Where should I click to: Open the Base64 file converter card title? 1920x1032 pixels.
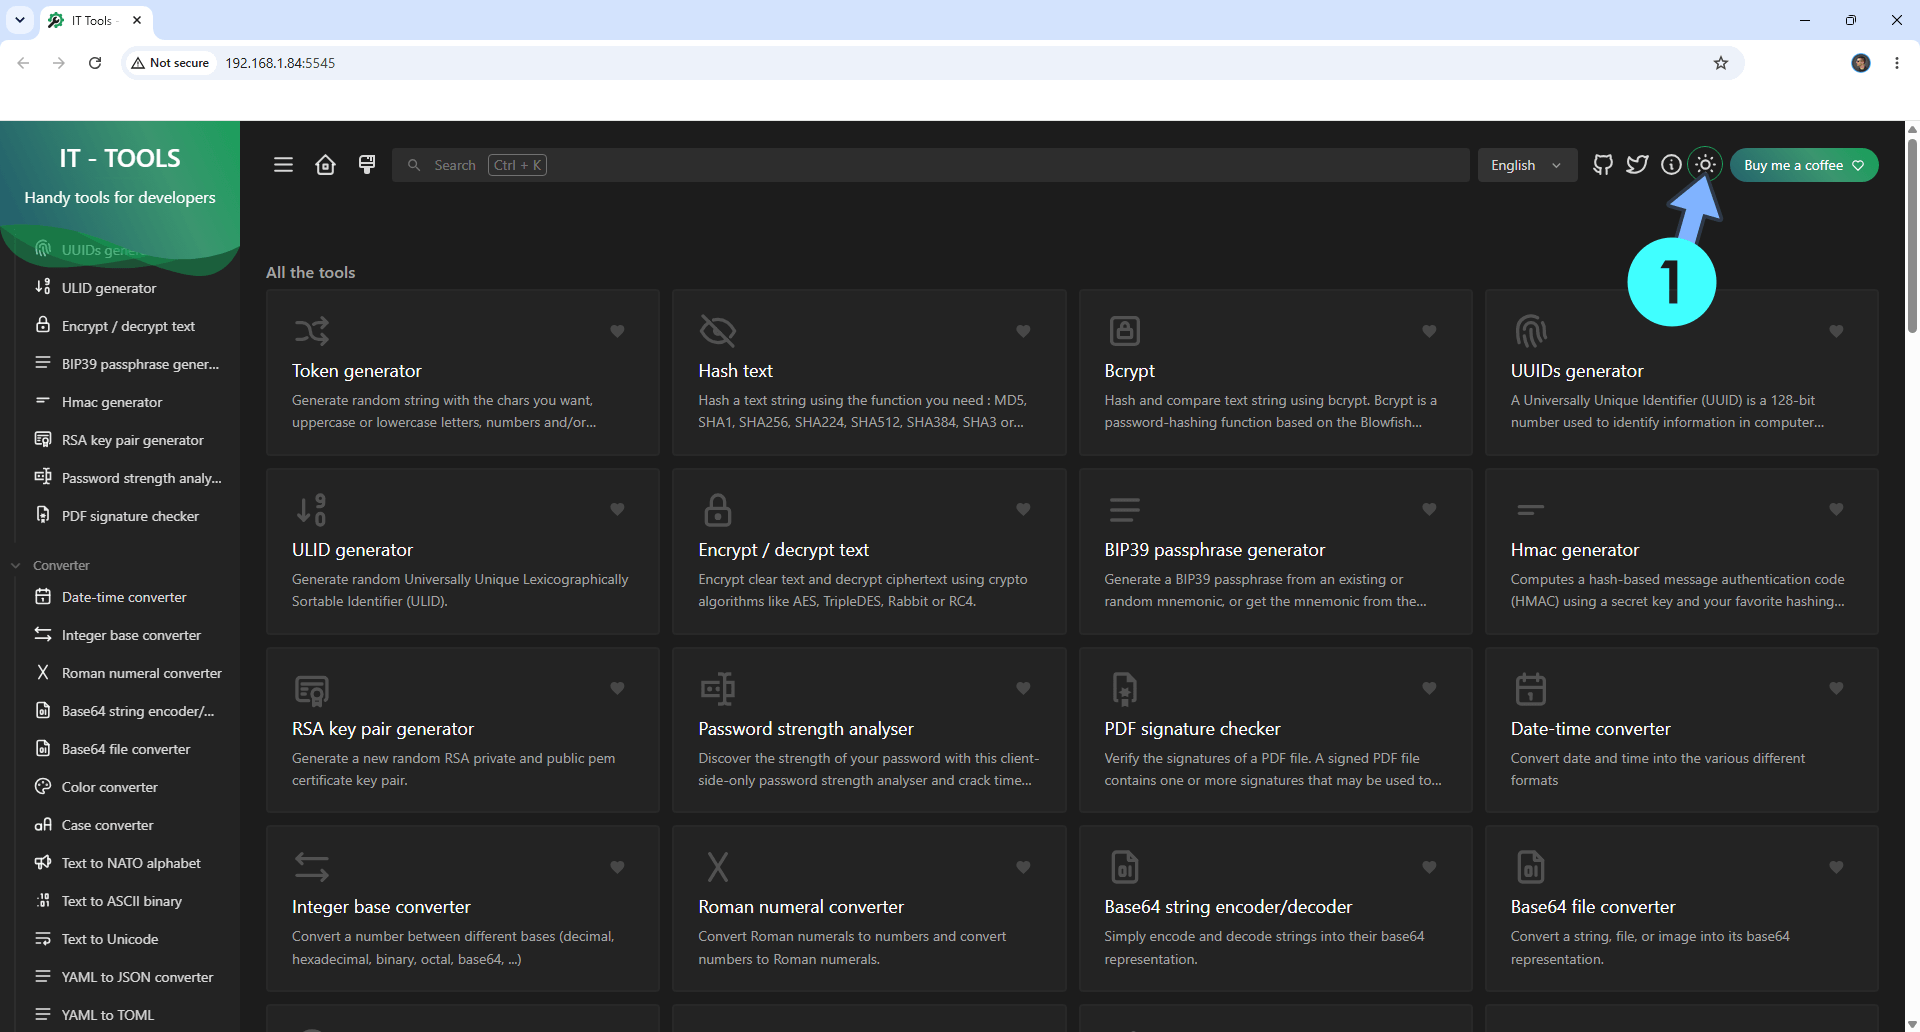point(1592,907)
